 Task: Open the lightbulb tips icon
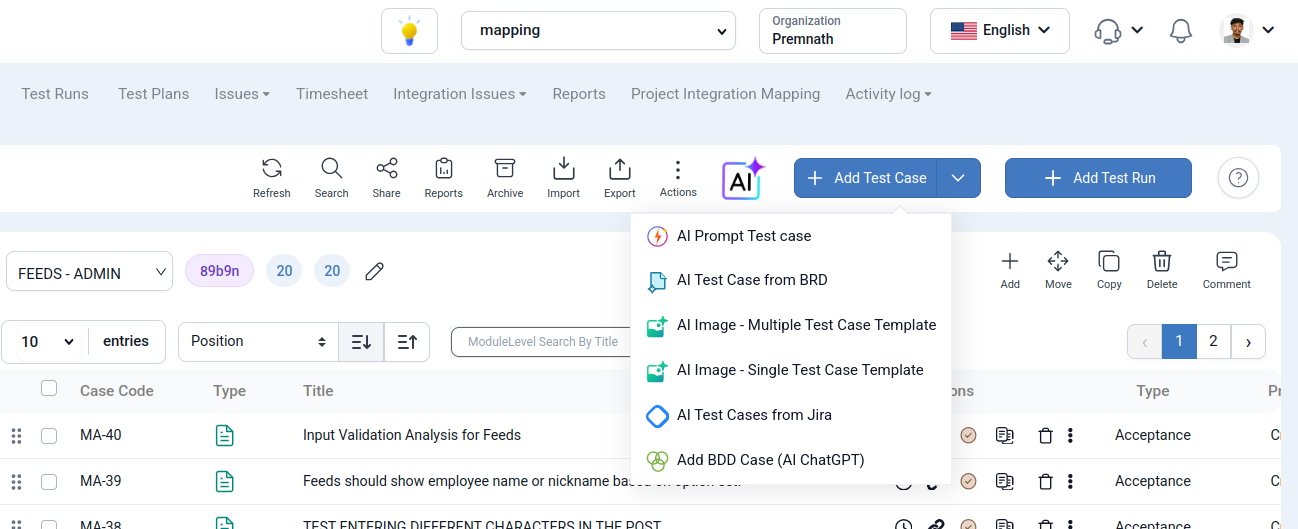pos(409,31)
